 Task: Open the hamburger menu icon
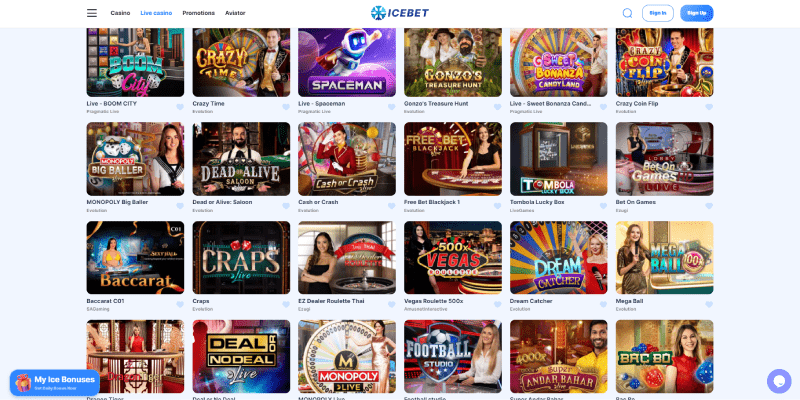92,13
